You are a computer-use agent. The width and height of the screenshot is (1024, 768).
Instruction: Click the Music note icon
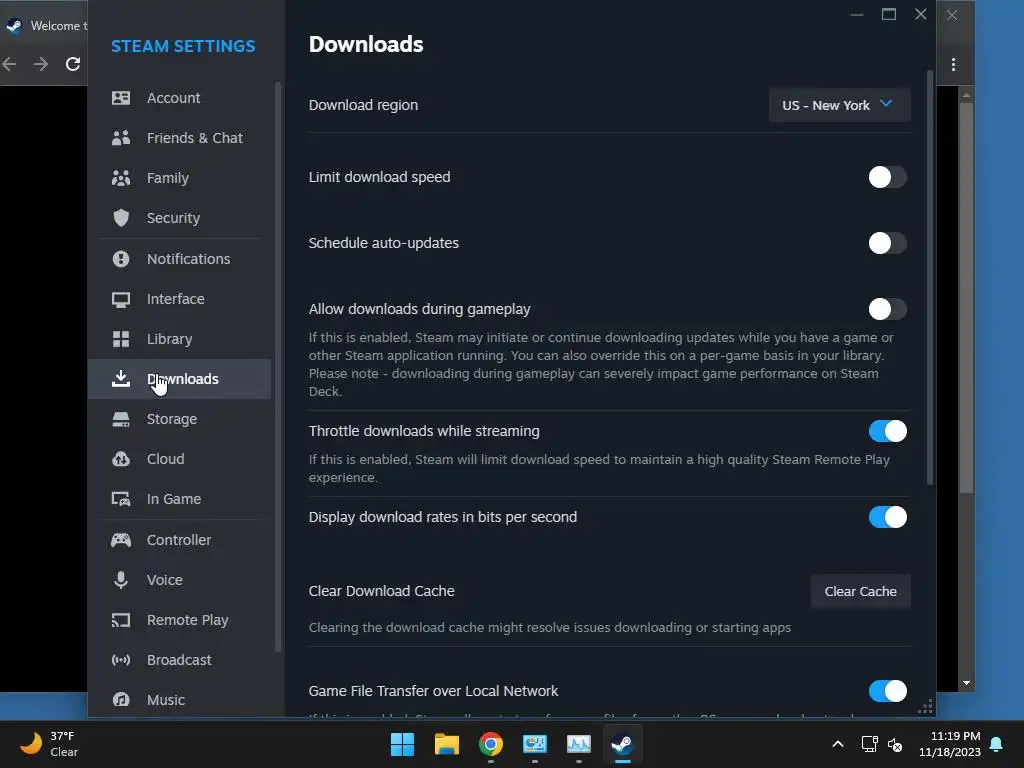click(121, 699)
